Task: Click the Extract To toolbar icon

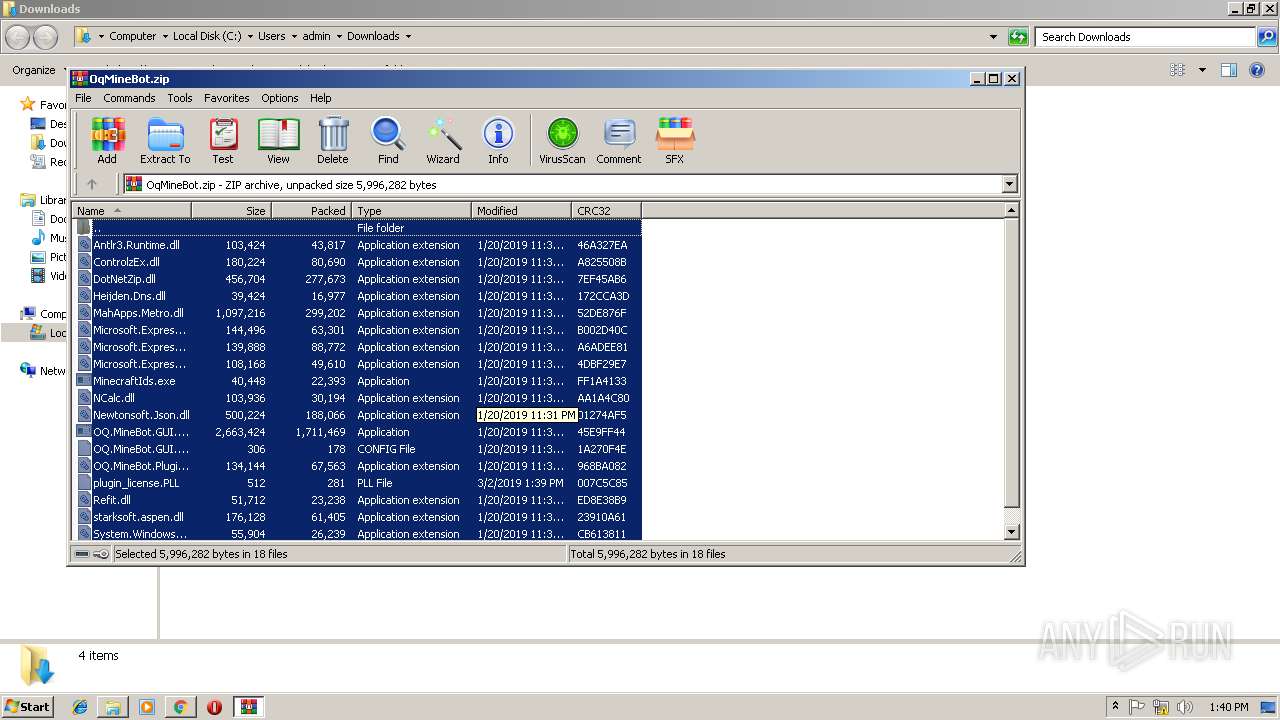Action: [x=165, y=140]
